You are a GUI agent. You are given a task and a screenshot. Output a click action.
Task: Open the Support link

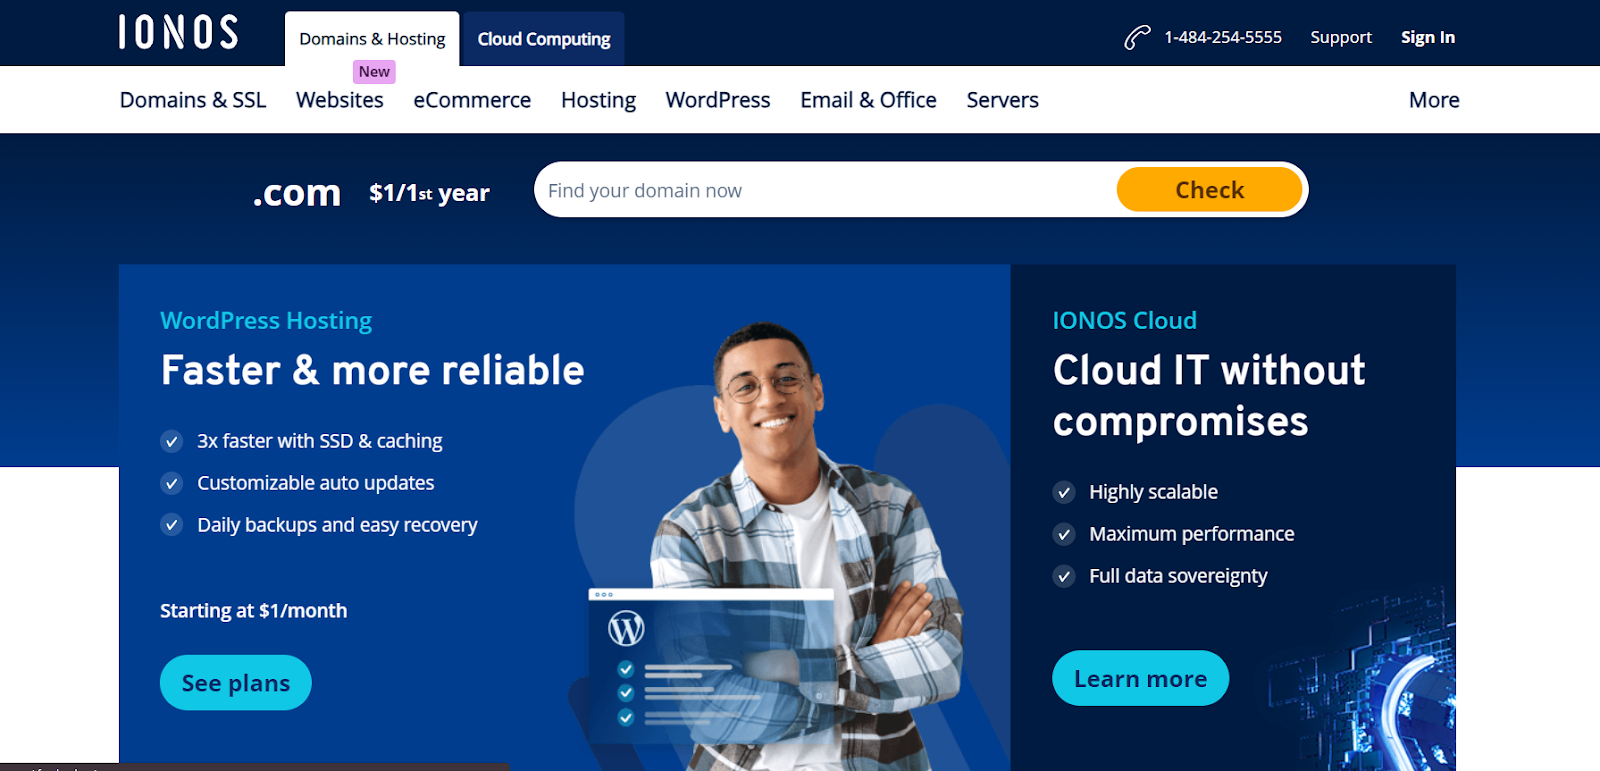pyautogui.click(x=1341, y=37)
